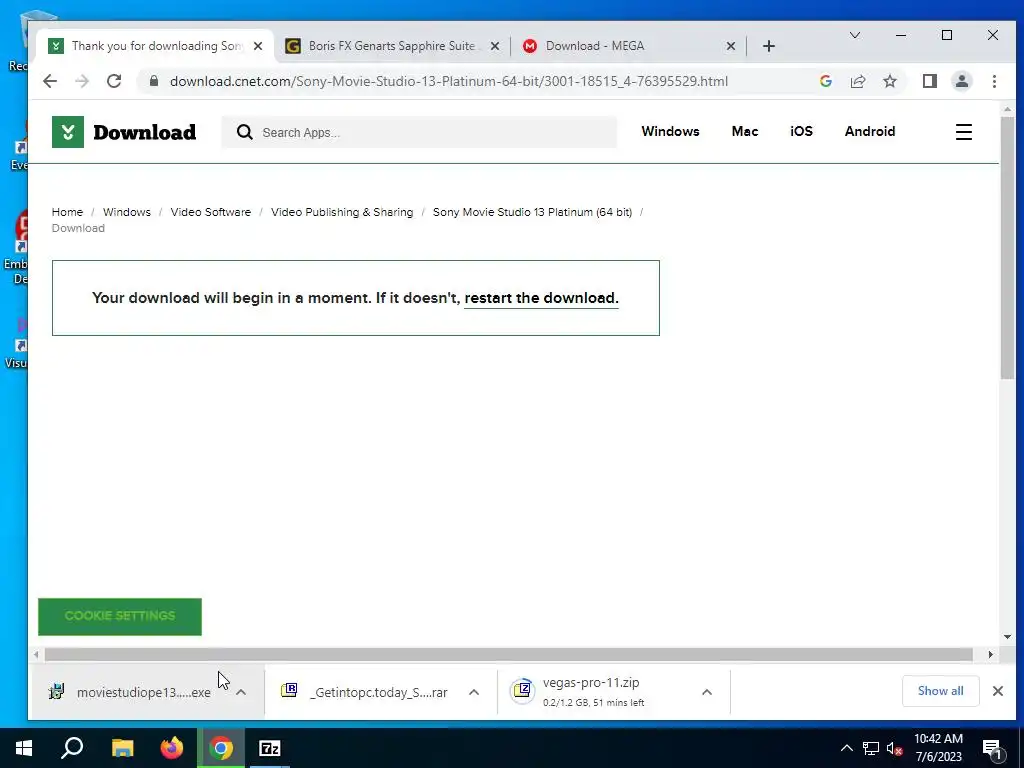Open the Android category
This screenshot has height=768, width=1024.
[x=869, y=131]
